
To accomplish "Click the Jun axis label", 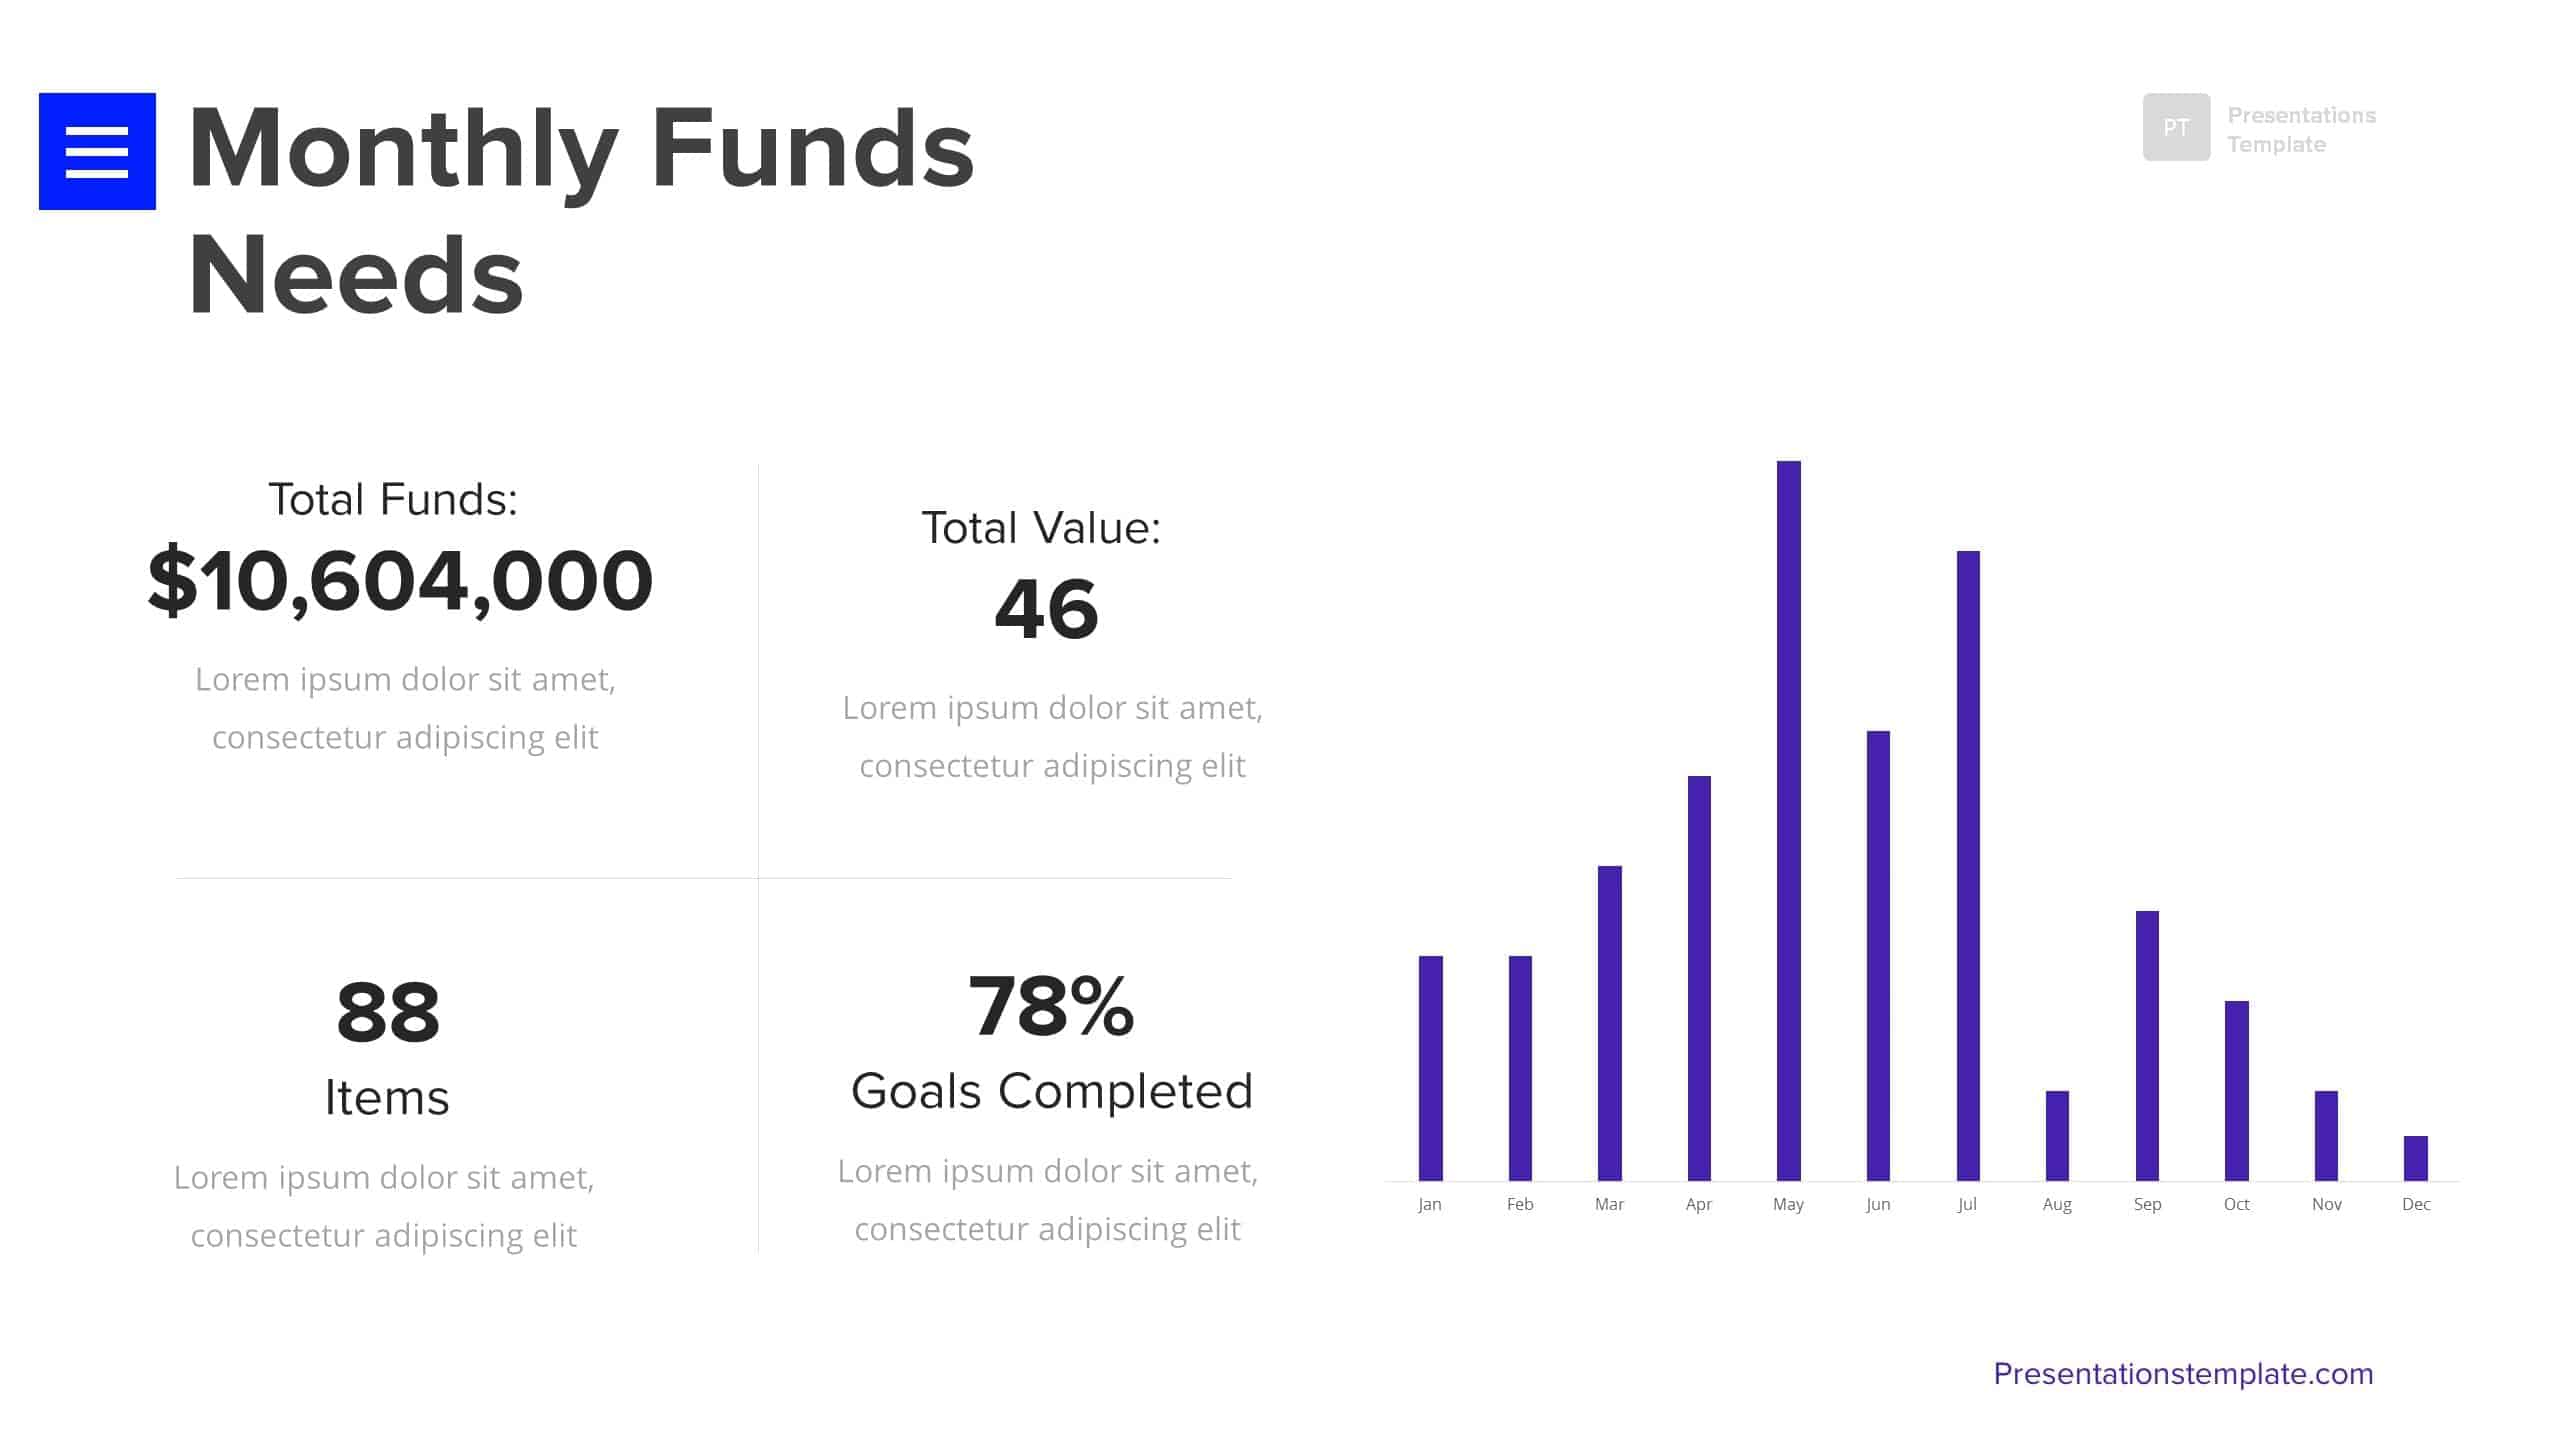I will tap(1877, 1204).
